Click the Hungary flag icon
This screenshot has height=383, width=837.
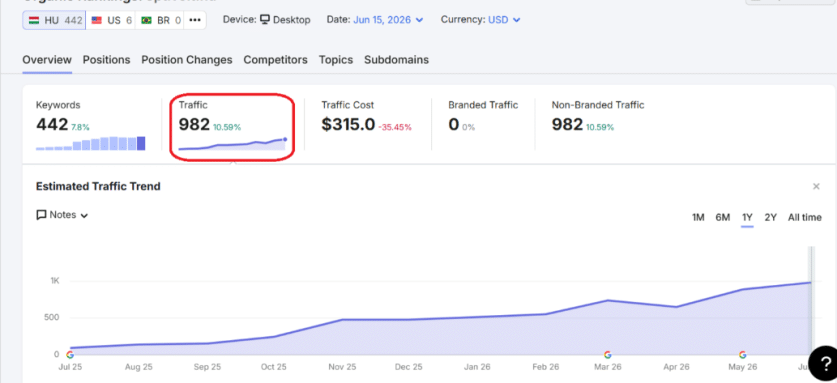pyautogui.click(x=34, y=20)
